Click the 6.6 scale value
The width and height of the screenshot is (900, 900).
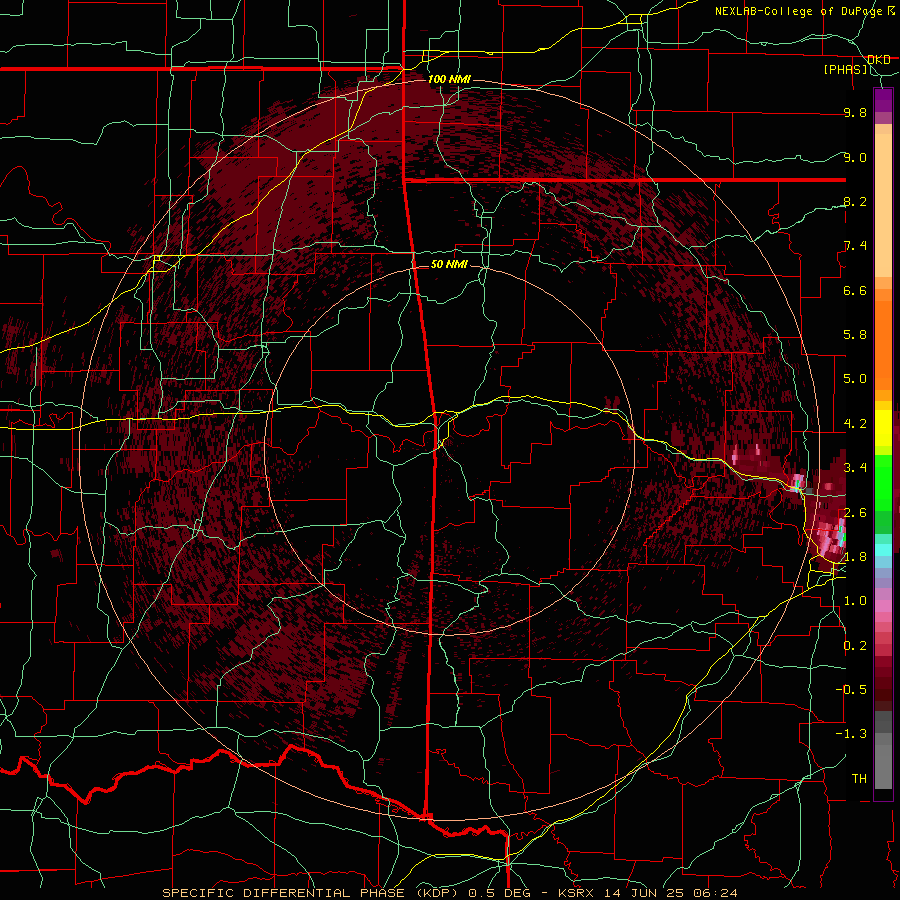(x=855, y=290)
